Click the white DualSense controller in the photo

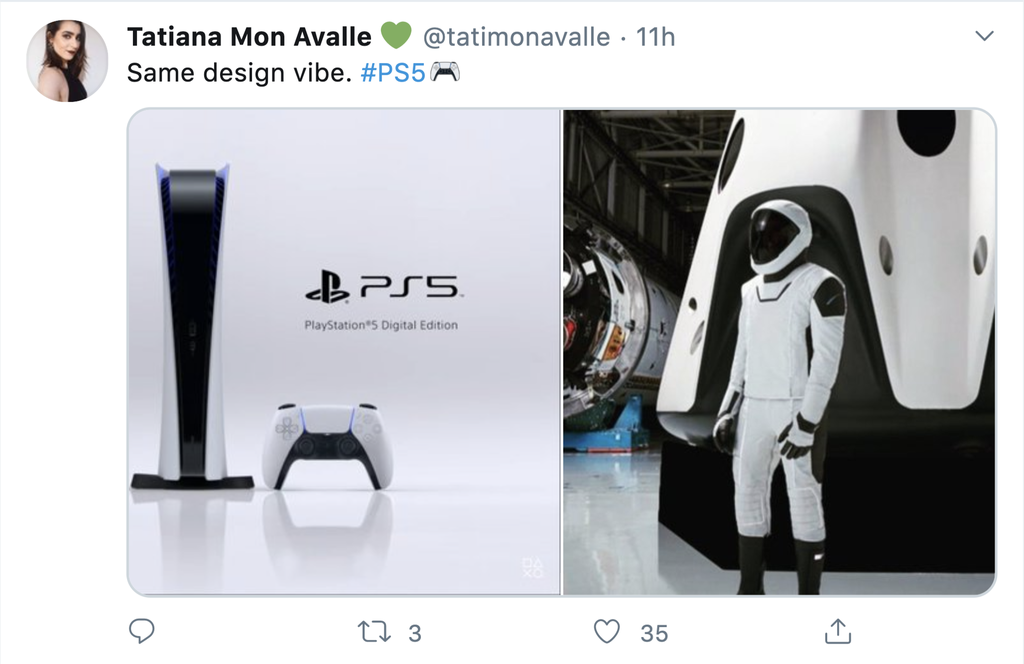point(327,444)
